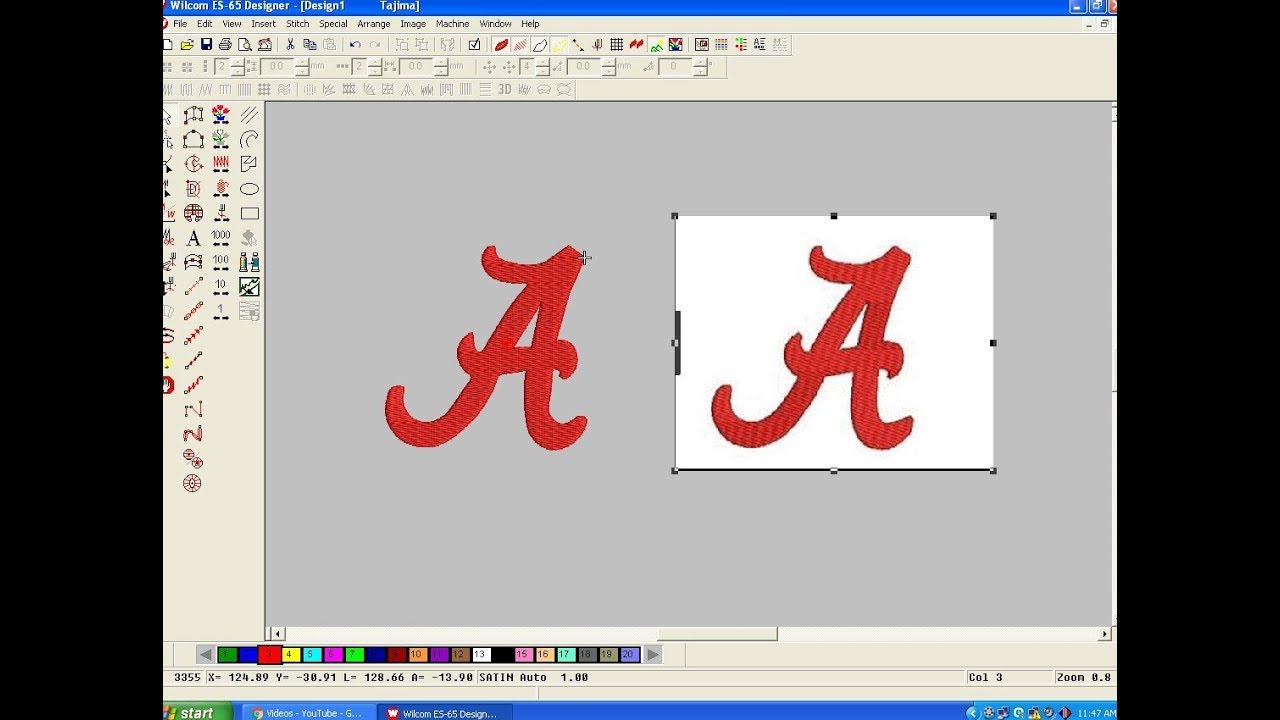Viewport: 1280px width, 720px height.
Task: Open the Special menu
Action: point(333,24)
